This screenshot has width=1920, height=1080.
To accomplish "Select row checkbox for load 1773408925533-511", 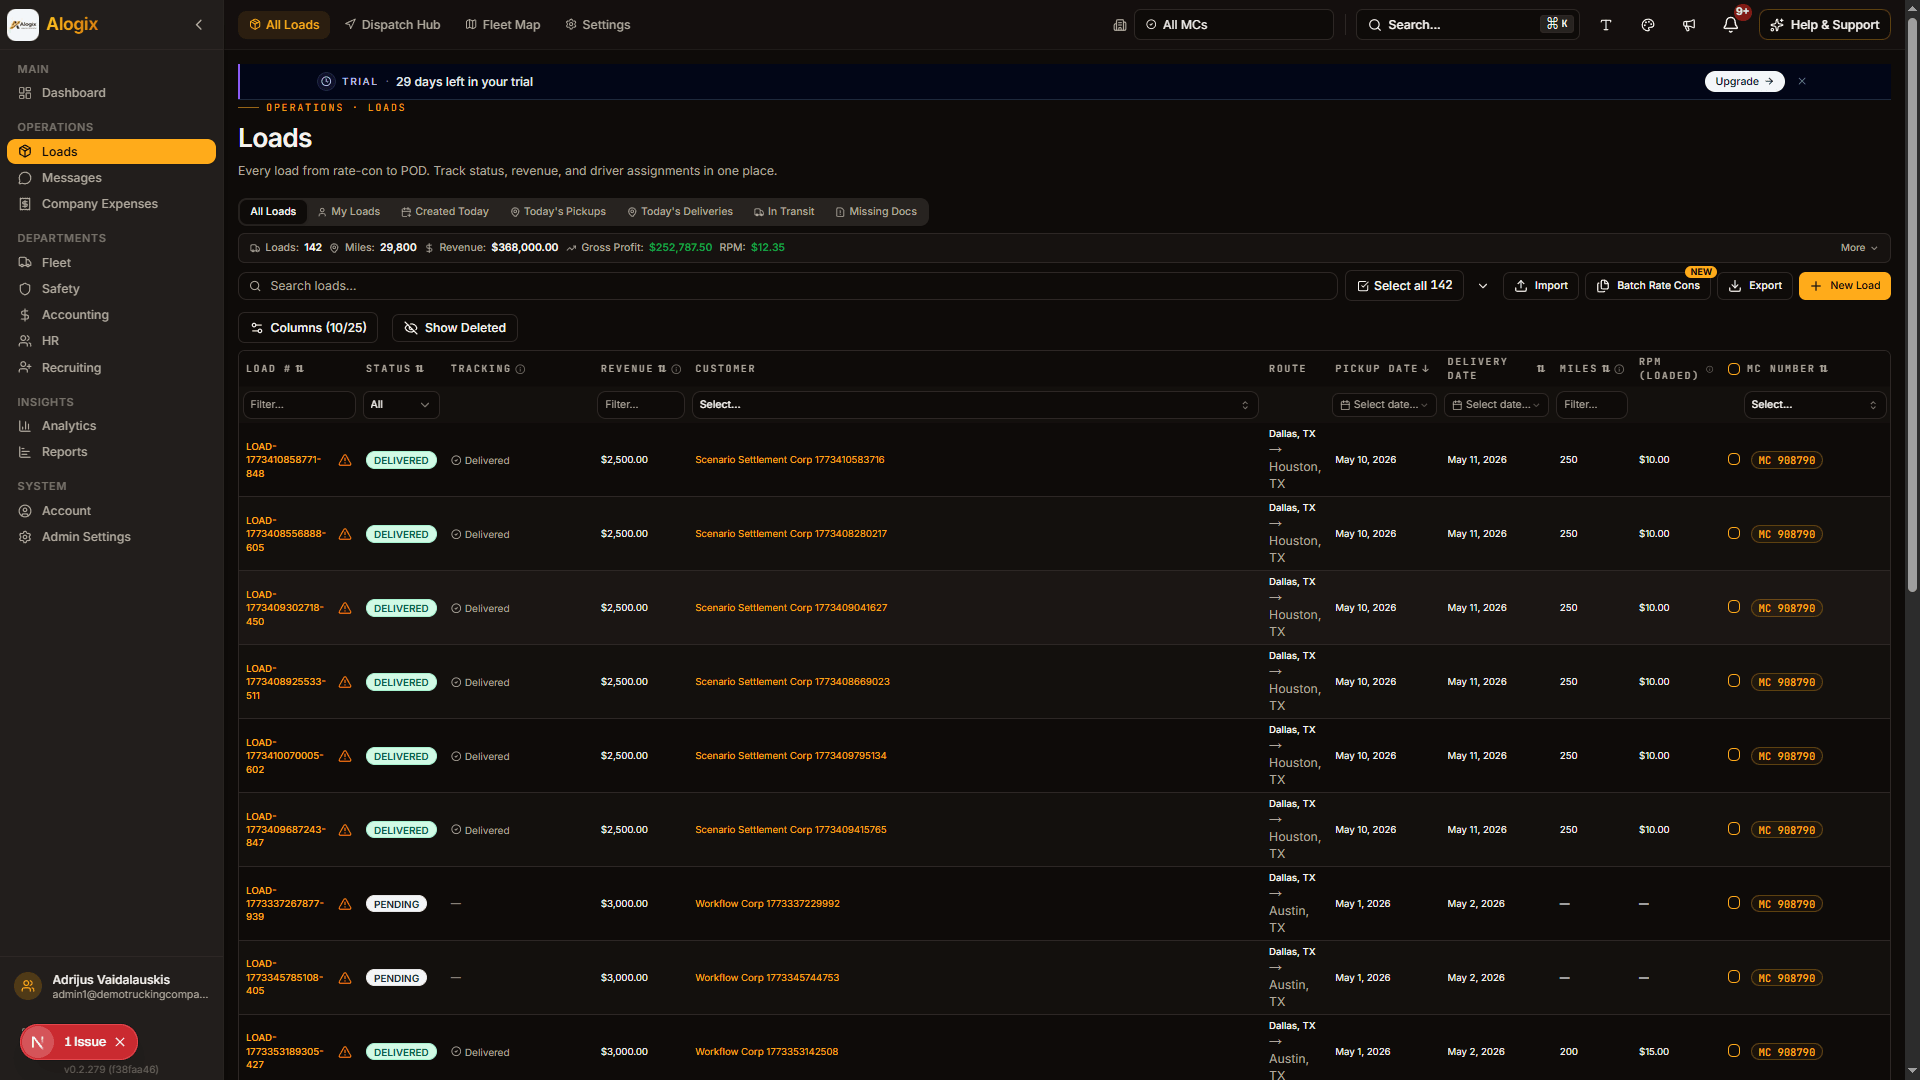I will click(x=1734, y=681).
